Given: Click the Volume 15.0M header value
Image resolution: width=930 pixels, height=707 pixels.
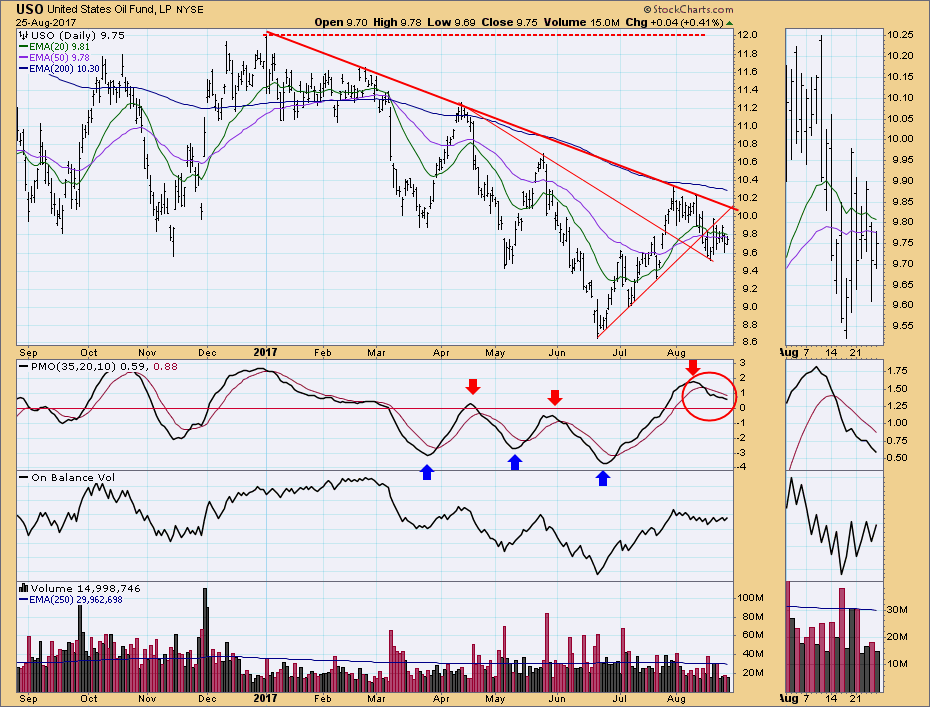Looking at the screenshot, I should click(582, 23).
